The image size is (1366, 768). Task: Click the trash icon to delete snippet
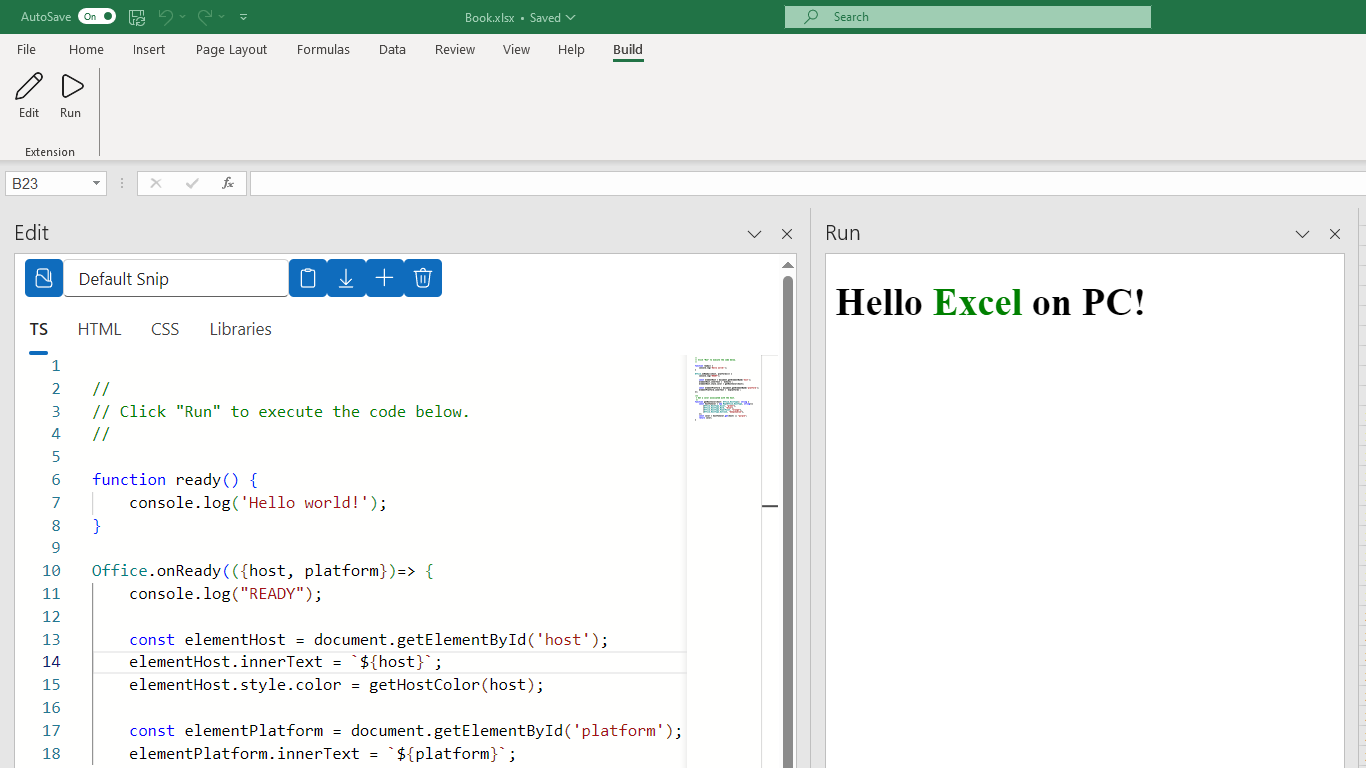(423, 278)
